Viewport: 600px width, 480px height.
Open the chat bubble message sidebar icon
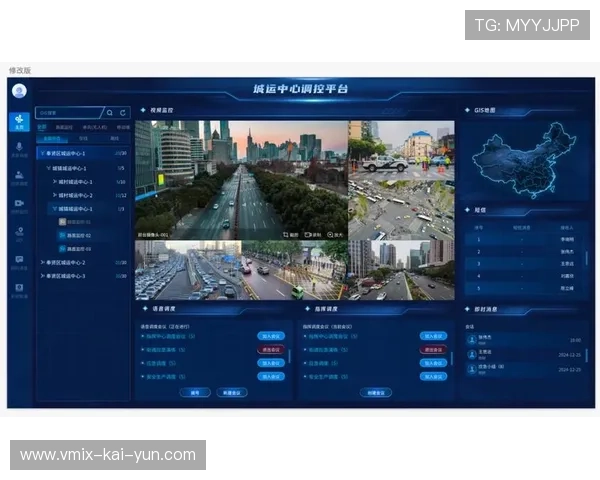click(x=19, y=262)
